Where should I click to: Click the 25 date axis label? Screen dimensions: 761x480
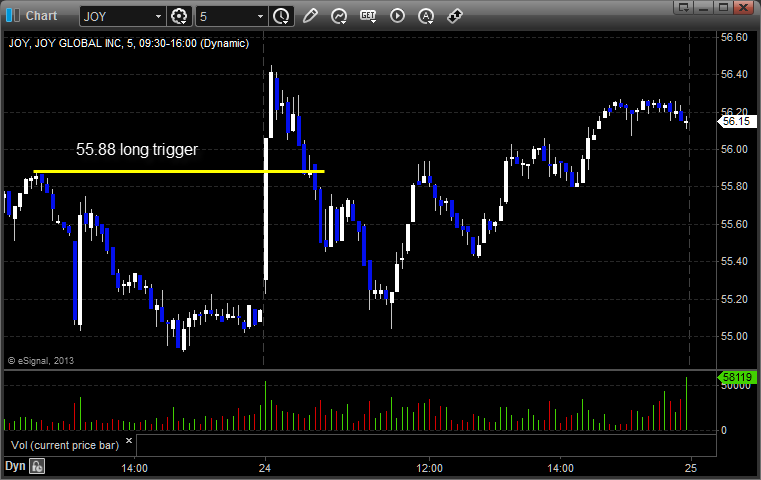pyautogui.click(x=691, y=468)
